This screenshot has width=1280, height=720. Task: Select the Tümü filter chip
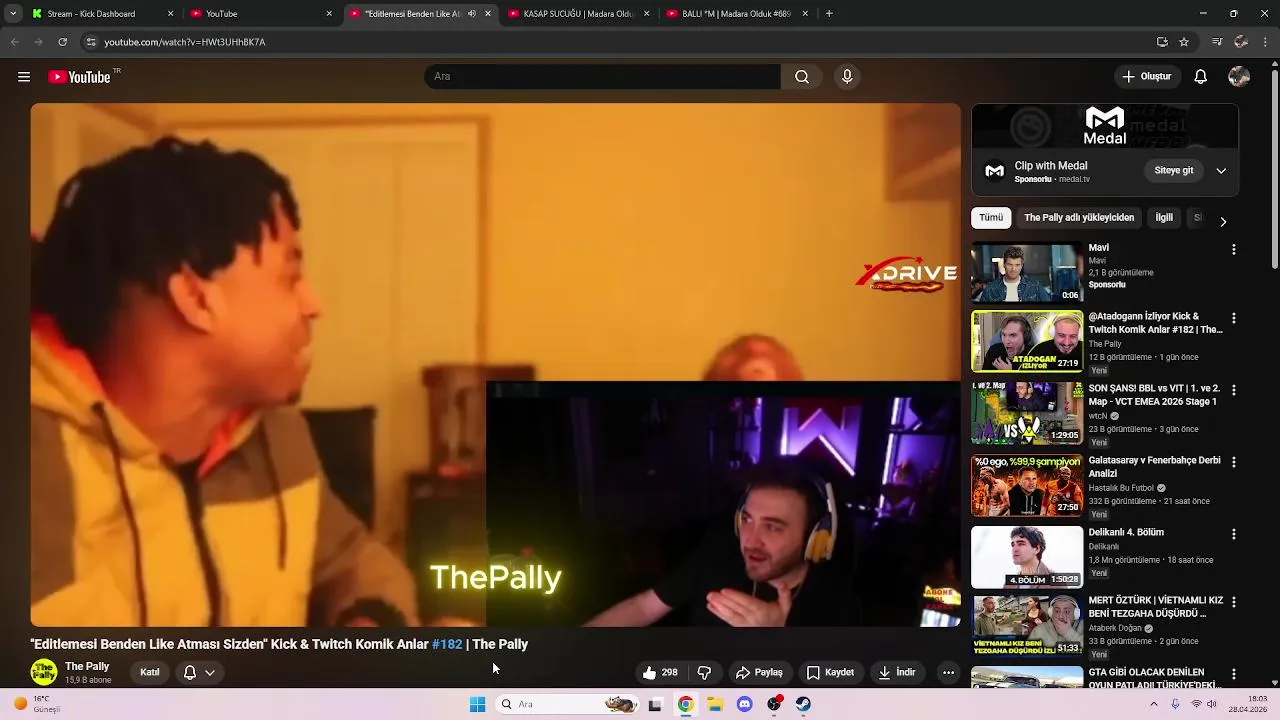[x=991, y=218]
